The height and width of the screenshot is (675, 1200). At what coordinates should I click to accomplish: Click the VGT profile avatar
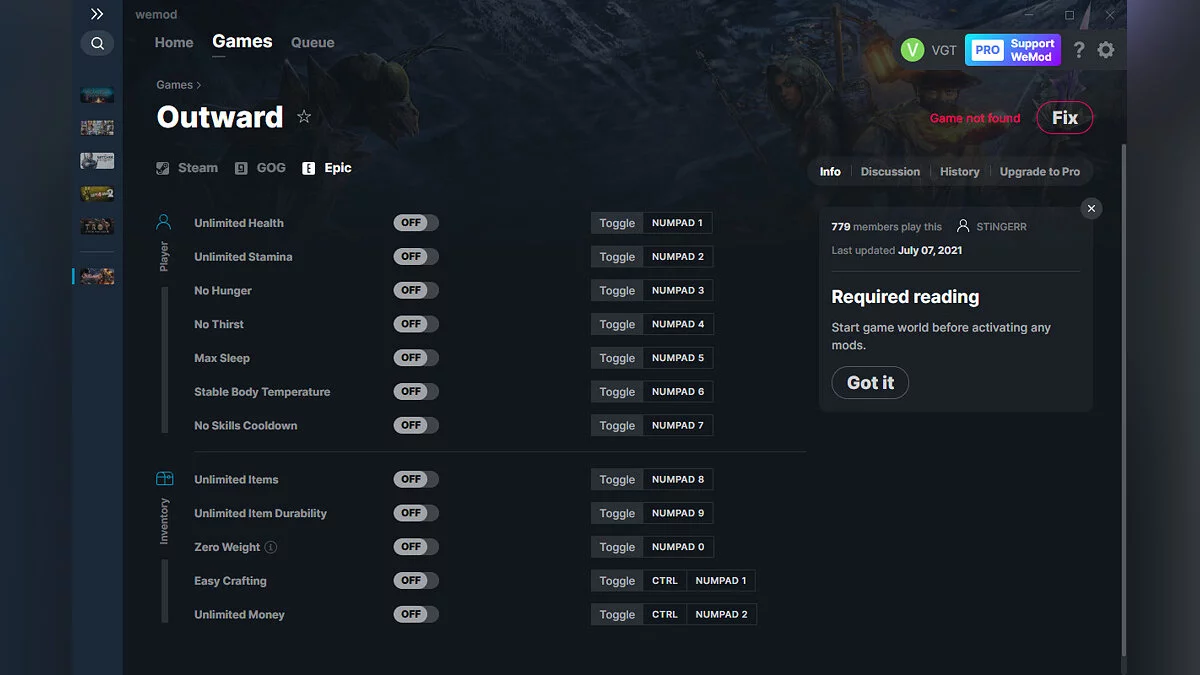[x=911, y=48]
